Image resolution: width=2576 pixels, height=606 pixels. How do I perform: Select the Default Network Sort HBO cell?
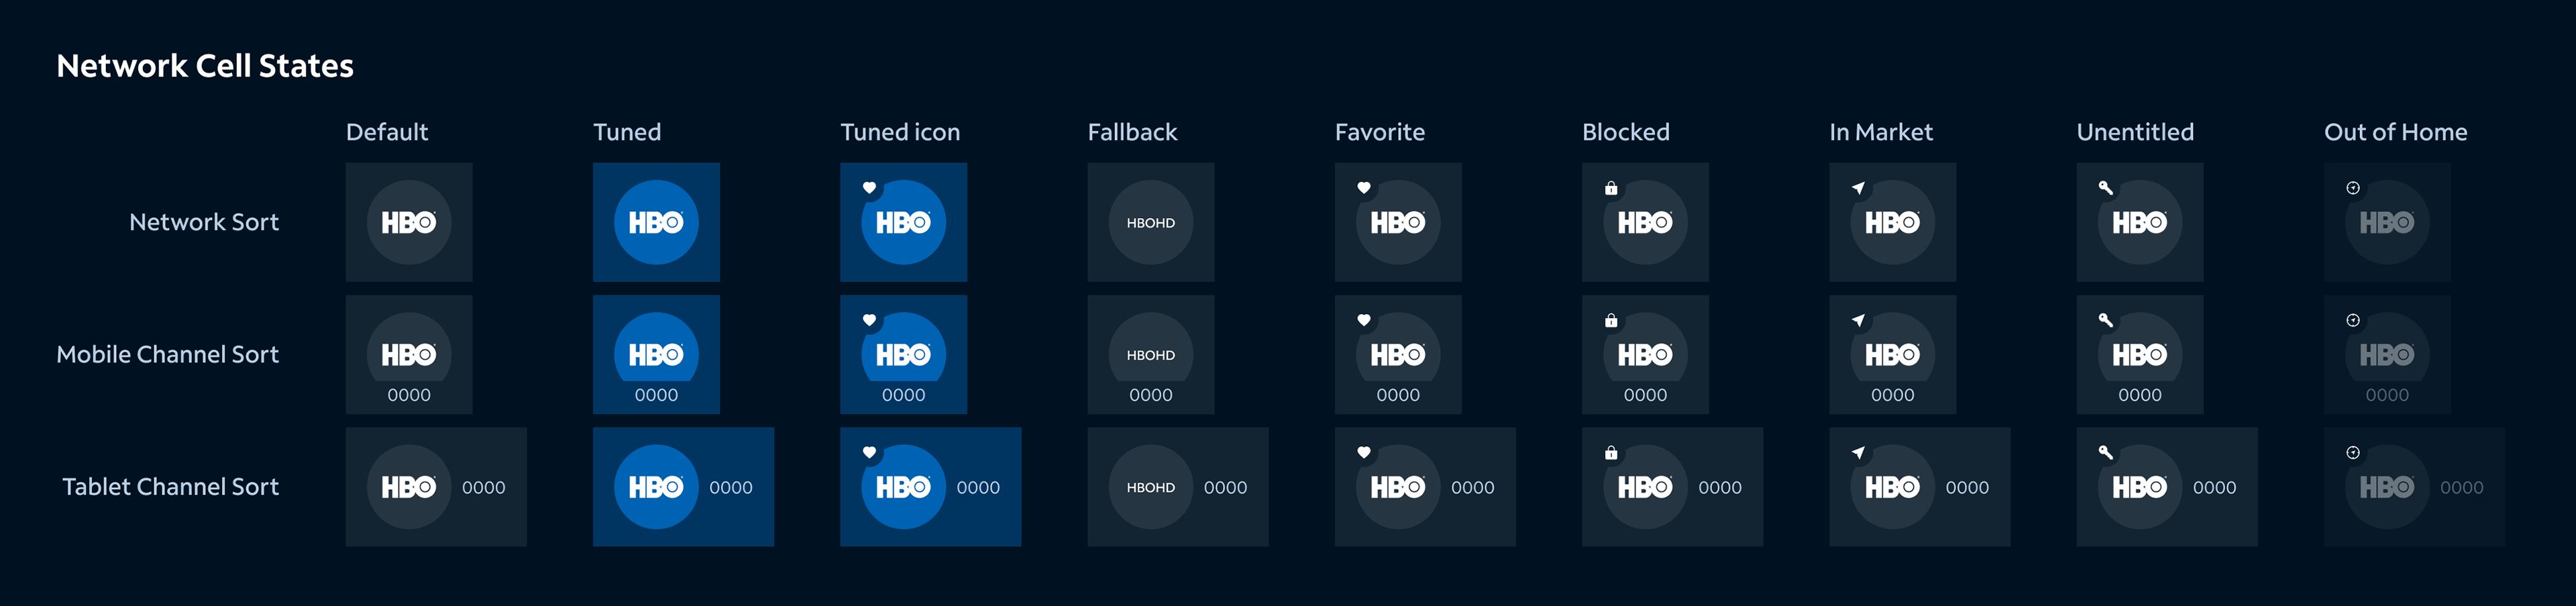(409, 222)
